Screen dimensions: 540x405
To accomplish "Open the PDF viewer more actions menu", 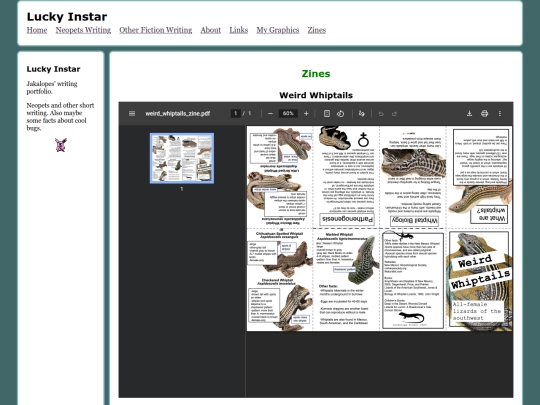I will tap(500, 114).
